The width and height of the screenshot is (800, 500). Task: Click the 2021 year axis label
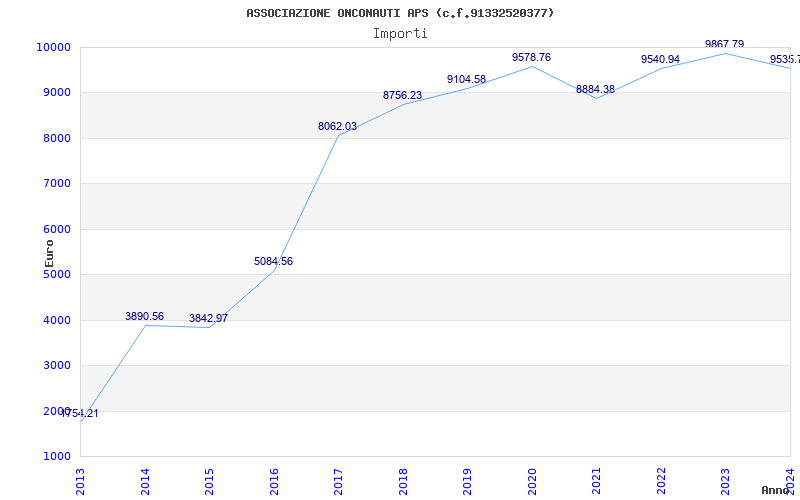[x=596, y=481]
